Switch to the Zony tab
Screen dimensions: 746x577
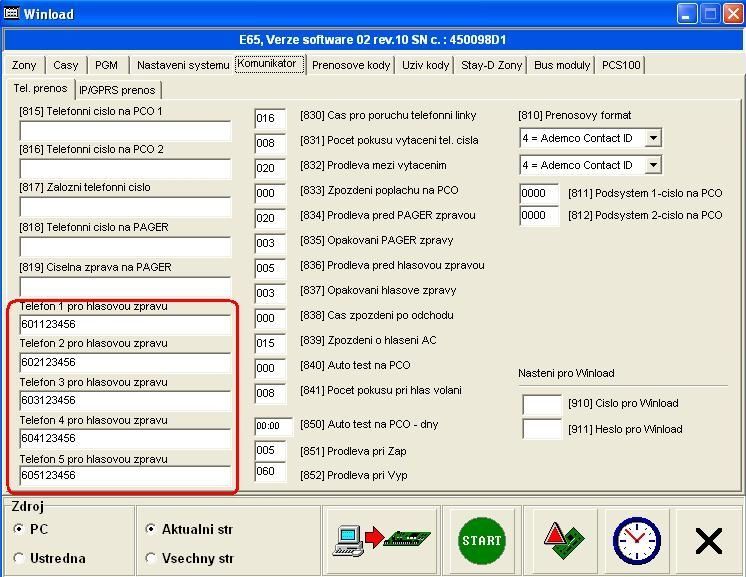pos(24,65)
